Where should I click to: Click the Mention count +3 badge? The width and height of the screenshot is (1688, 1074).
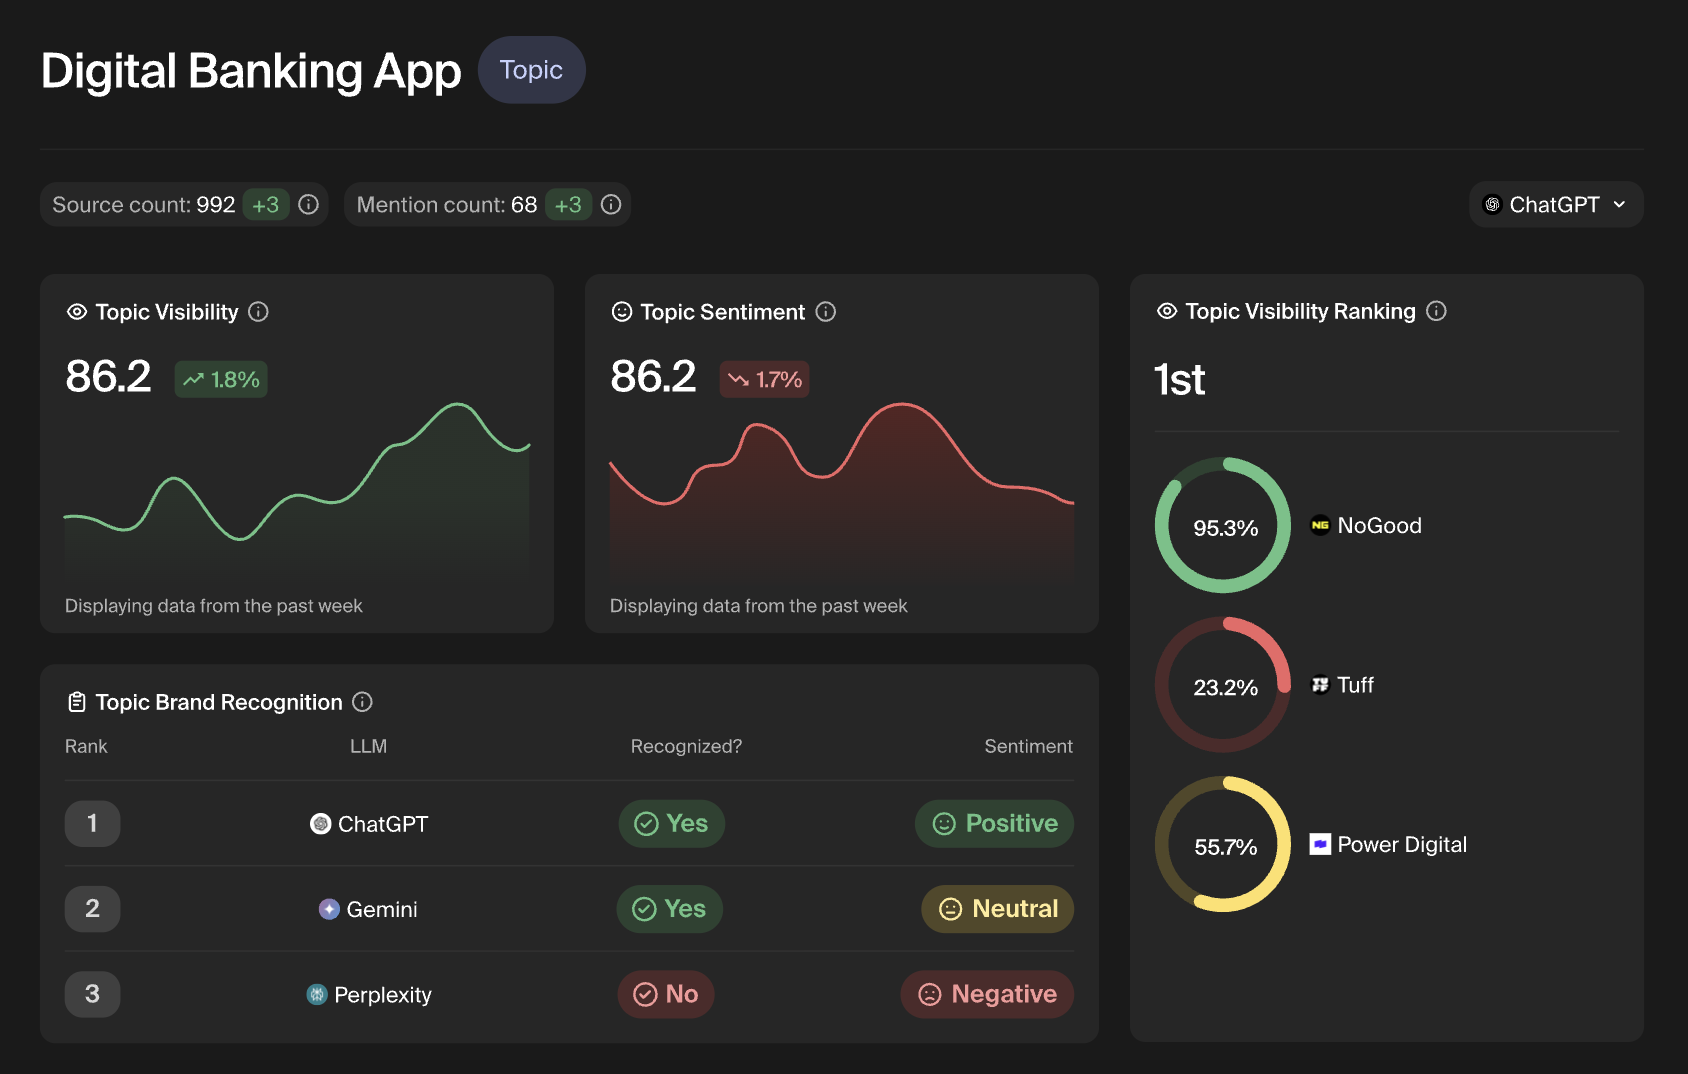point(568,204)
